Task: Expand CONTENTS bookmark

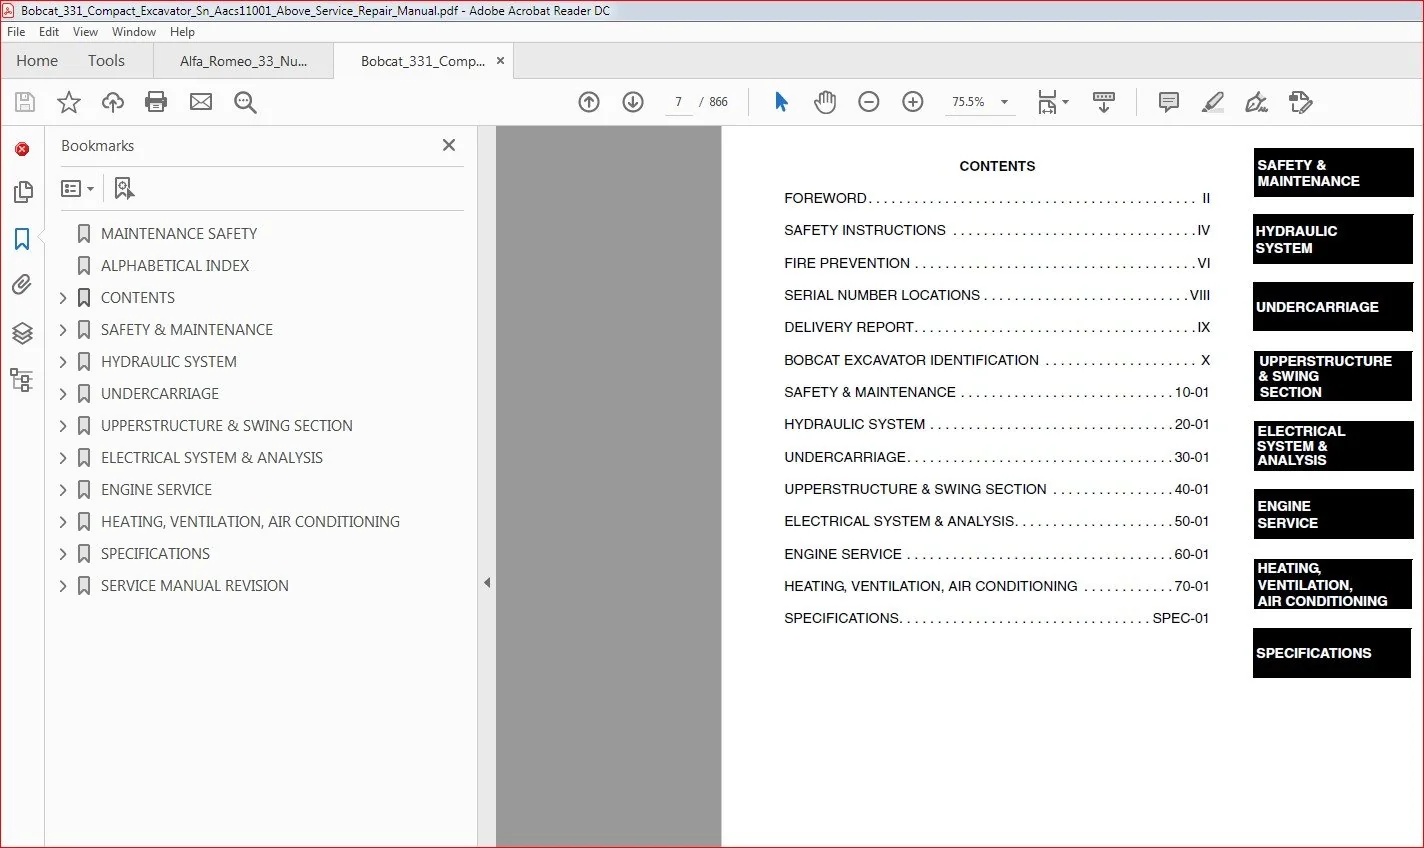Action: pyautogui.click(x=63, y=298)
